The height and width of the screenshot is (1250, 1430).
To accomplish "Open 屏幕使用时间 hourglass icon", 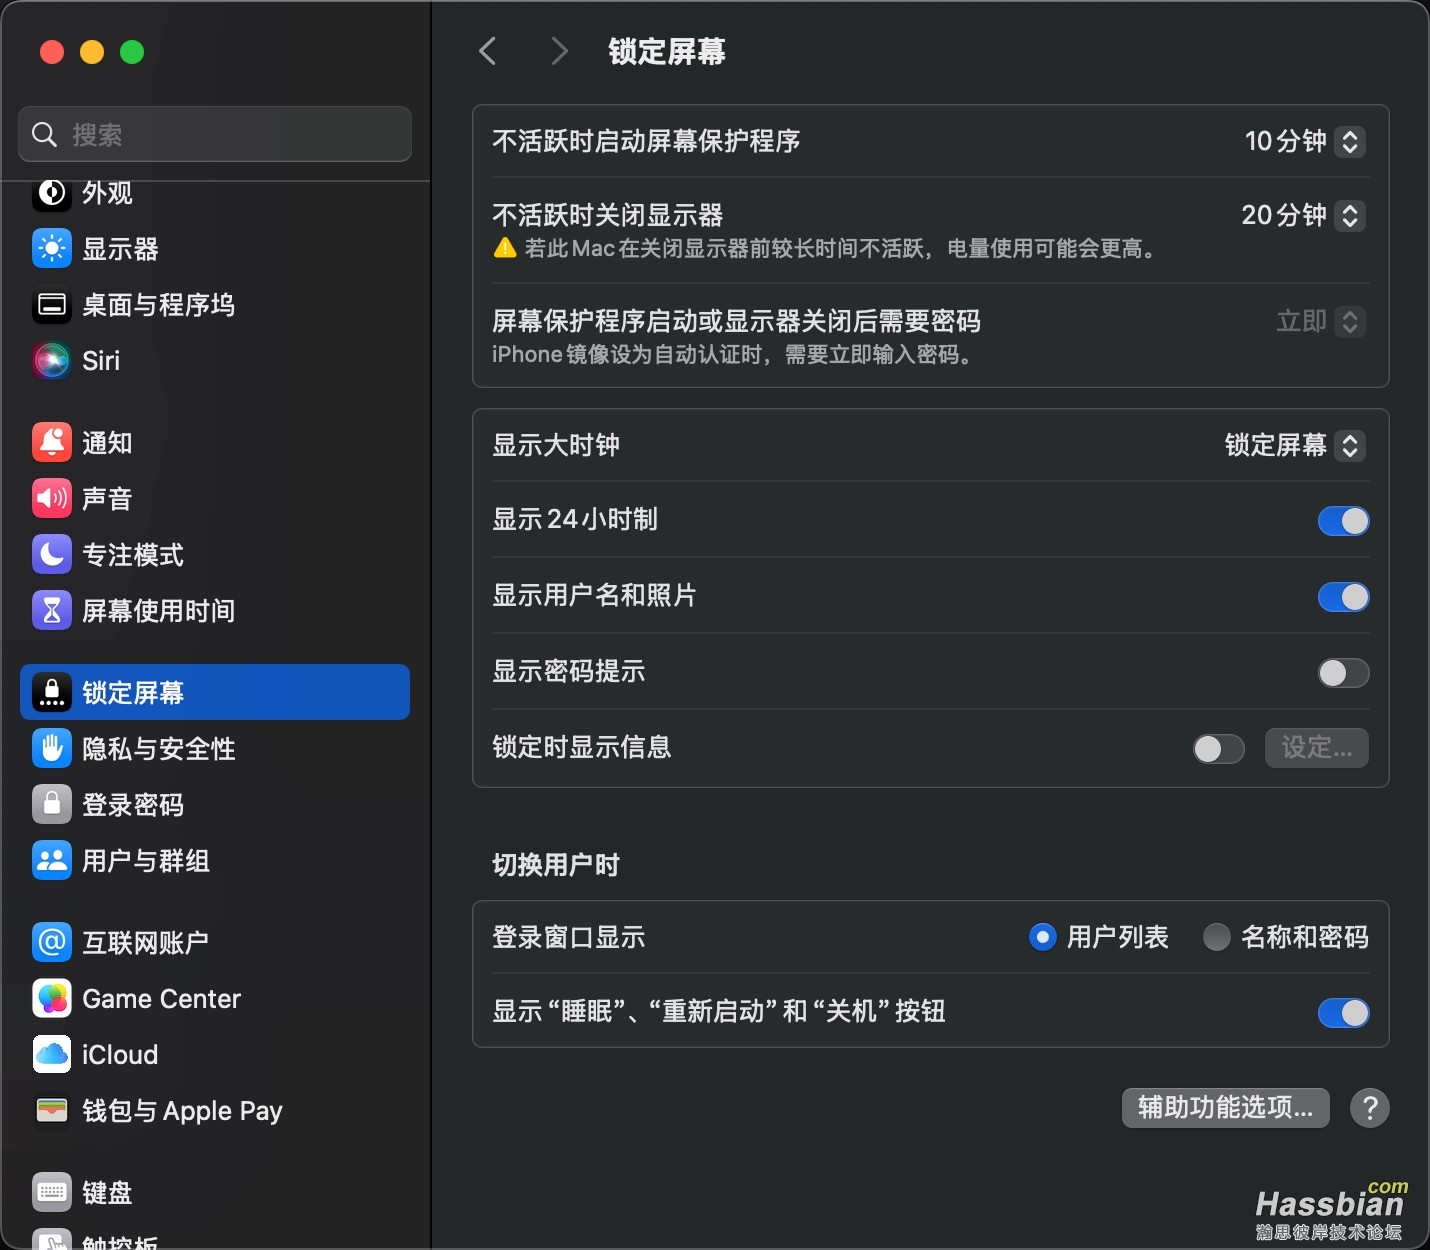I will tap(52, 610).
